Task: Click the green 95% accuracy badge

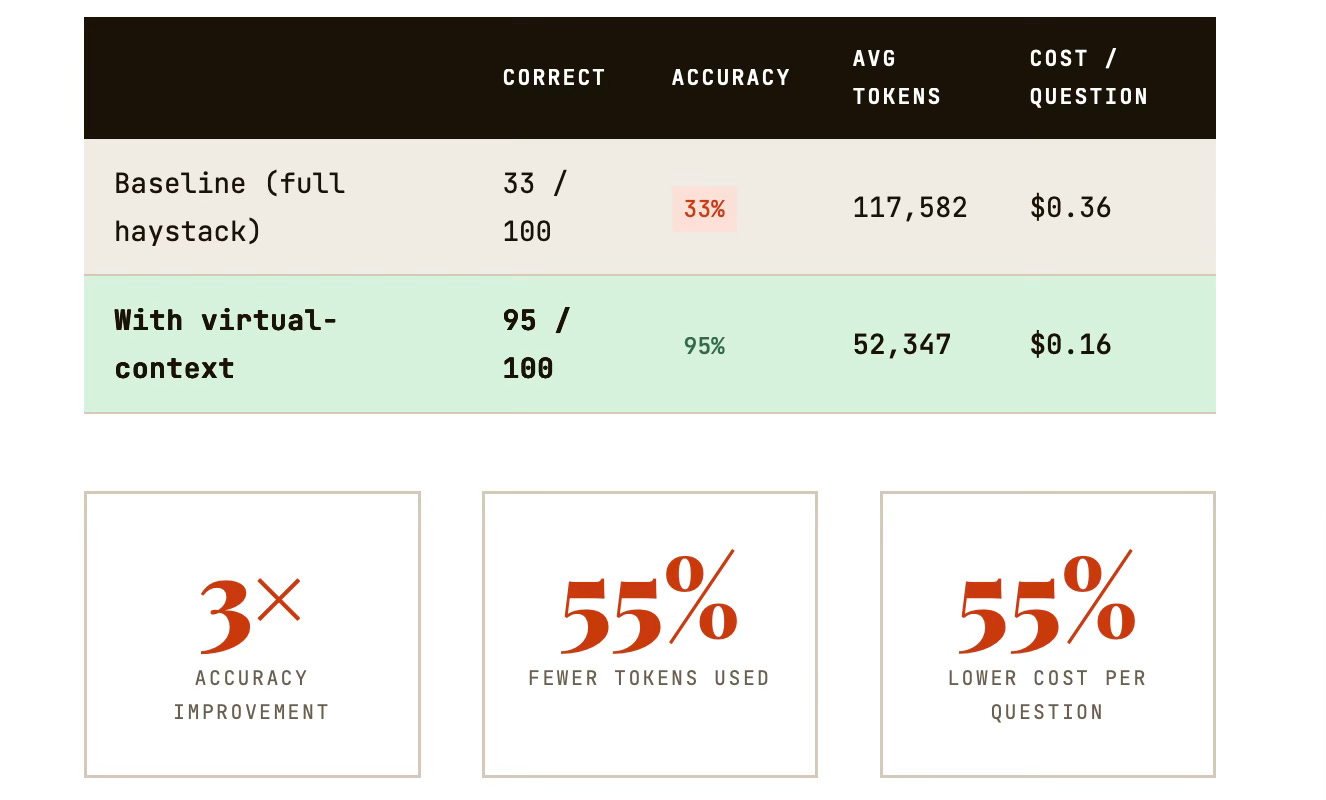Action: [704, 345]
